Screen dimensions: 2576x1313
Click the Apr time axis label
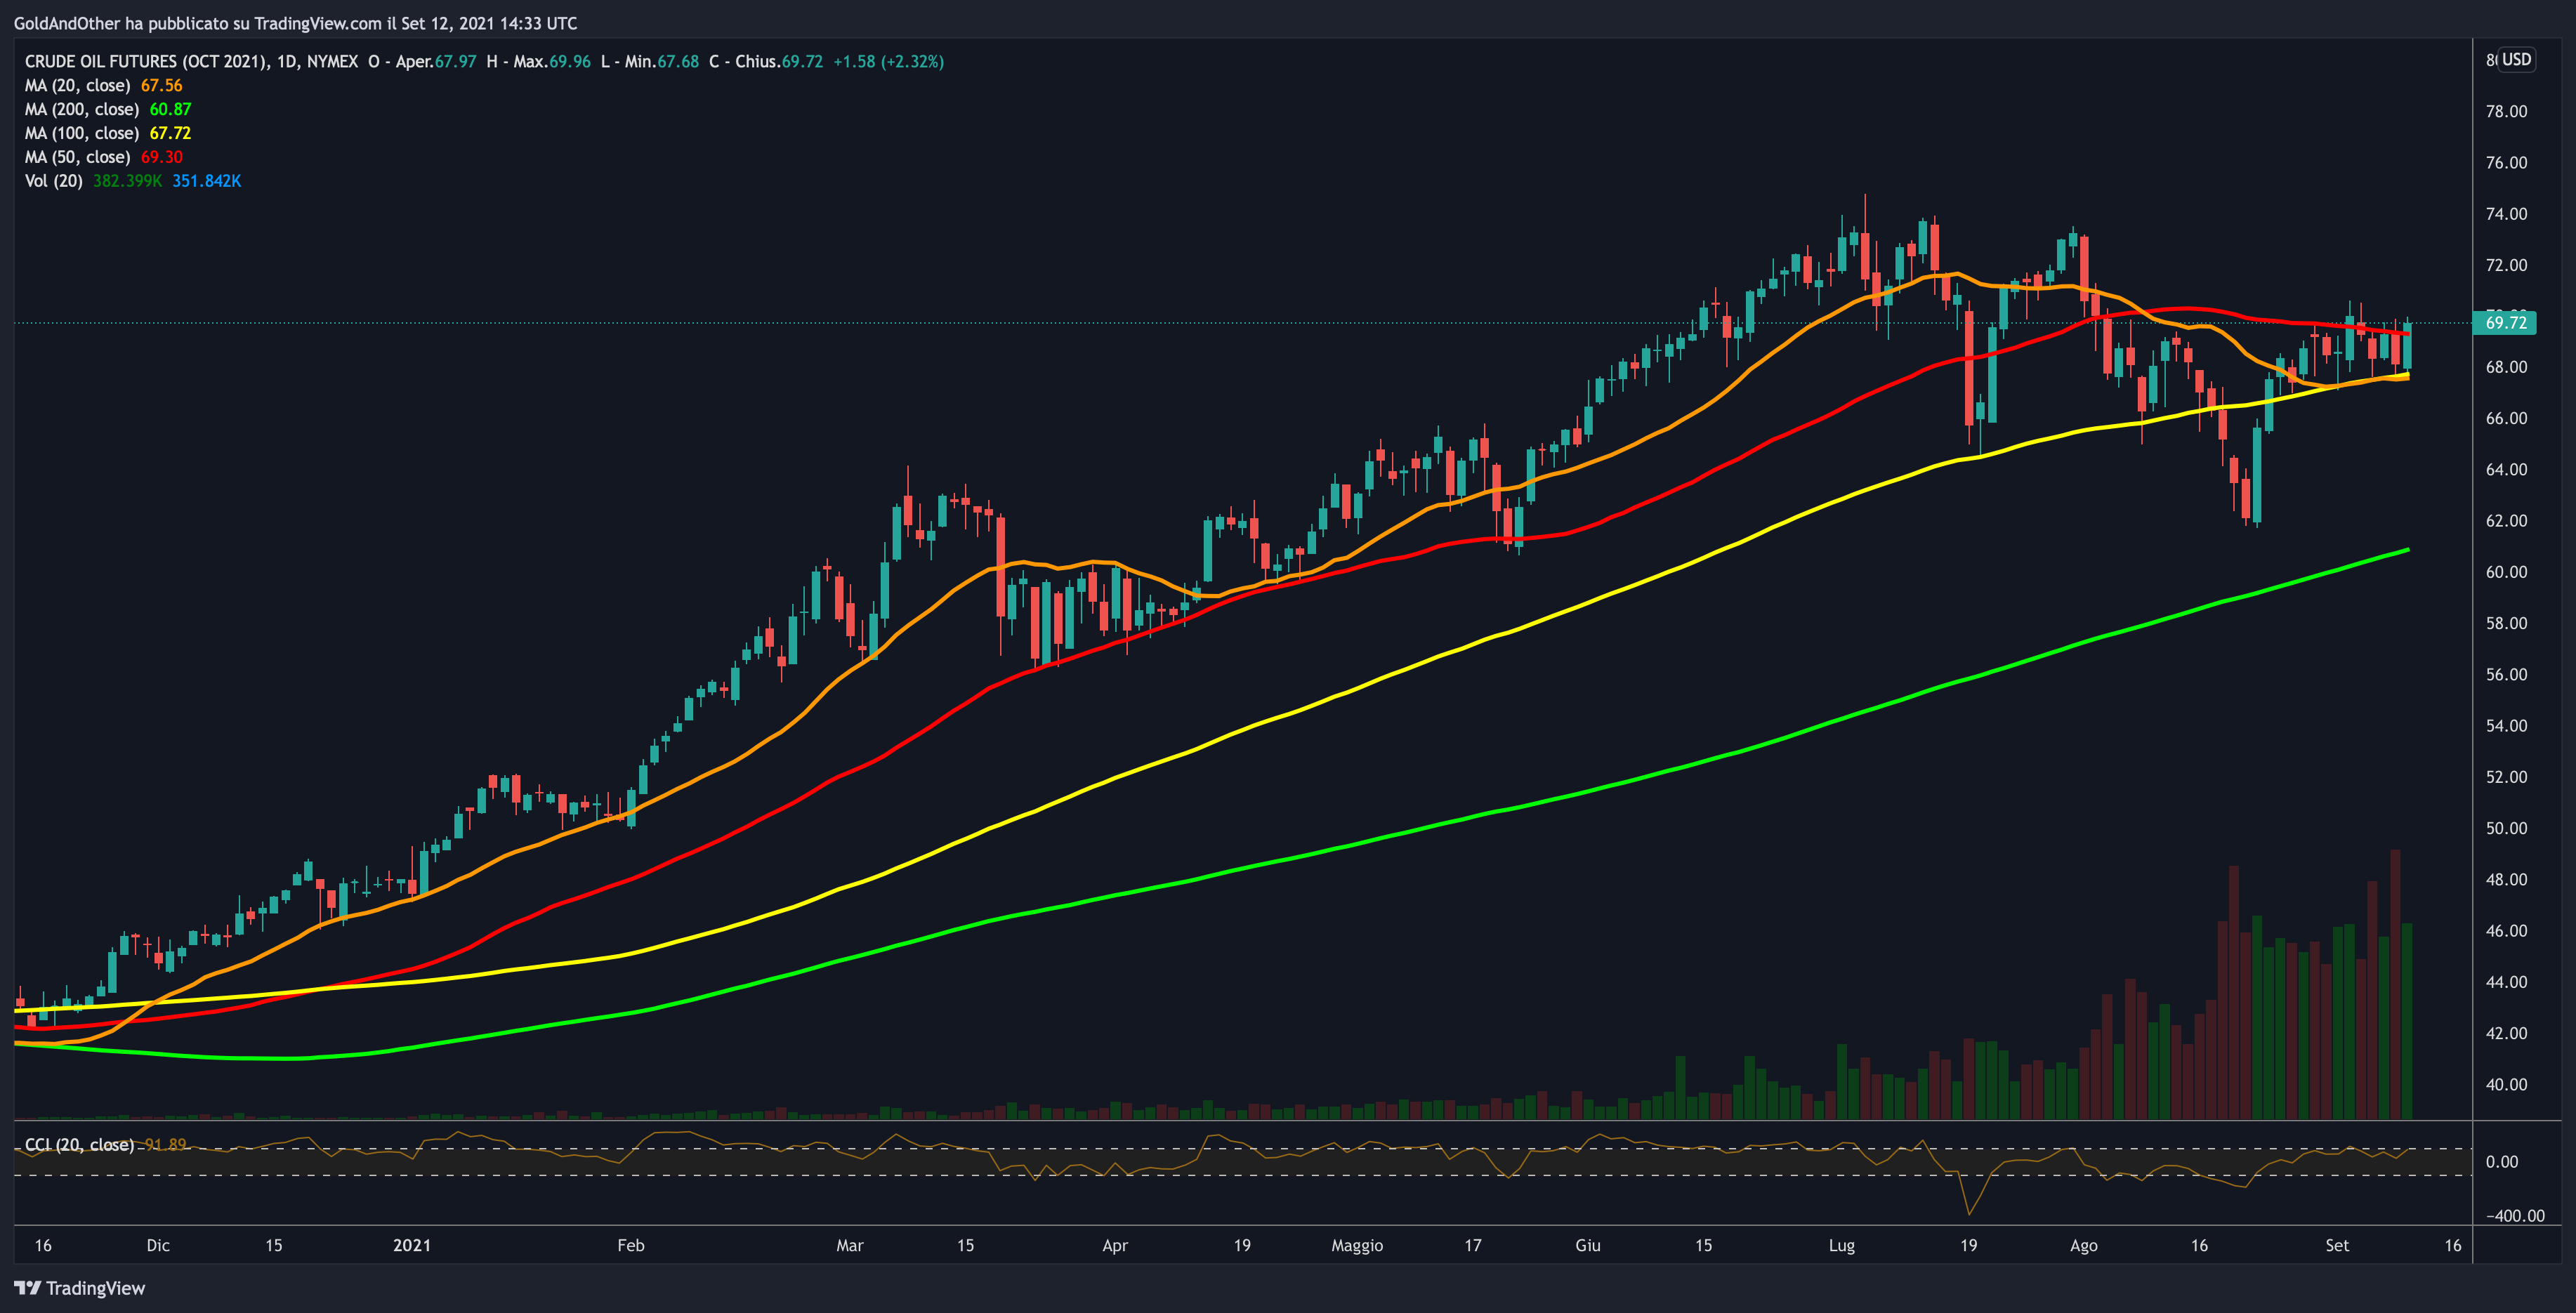(x=1115, y=1245)
